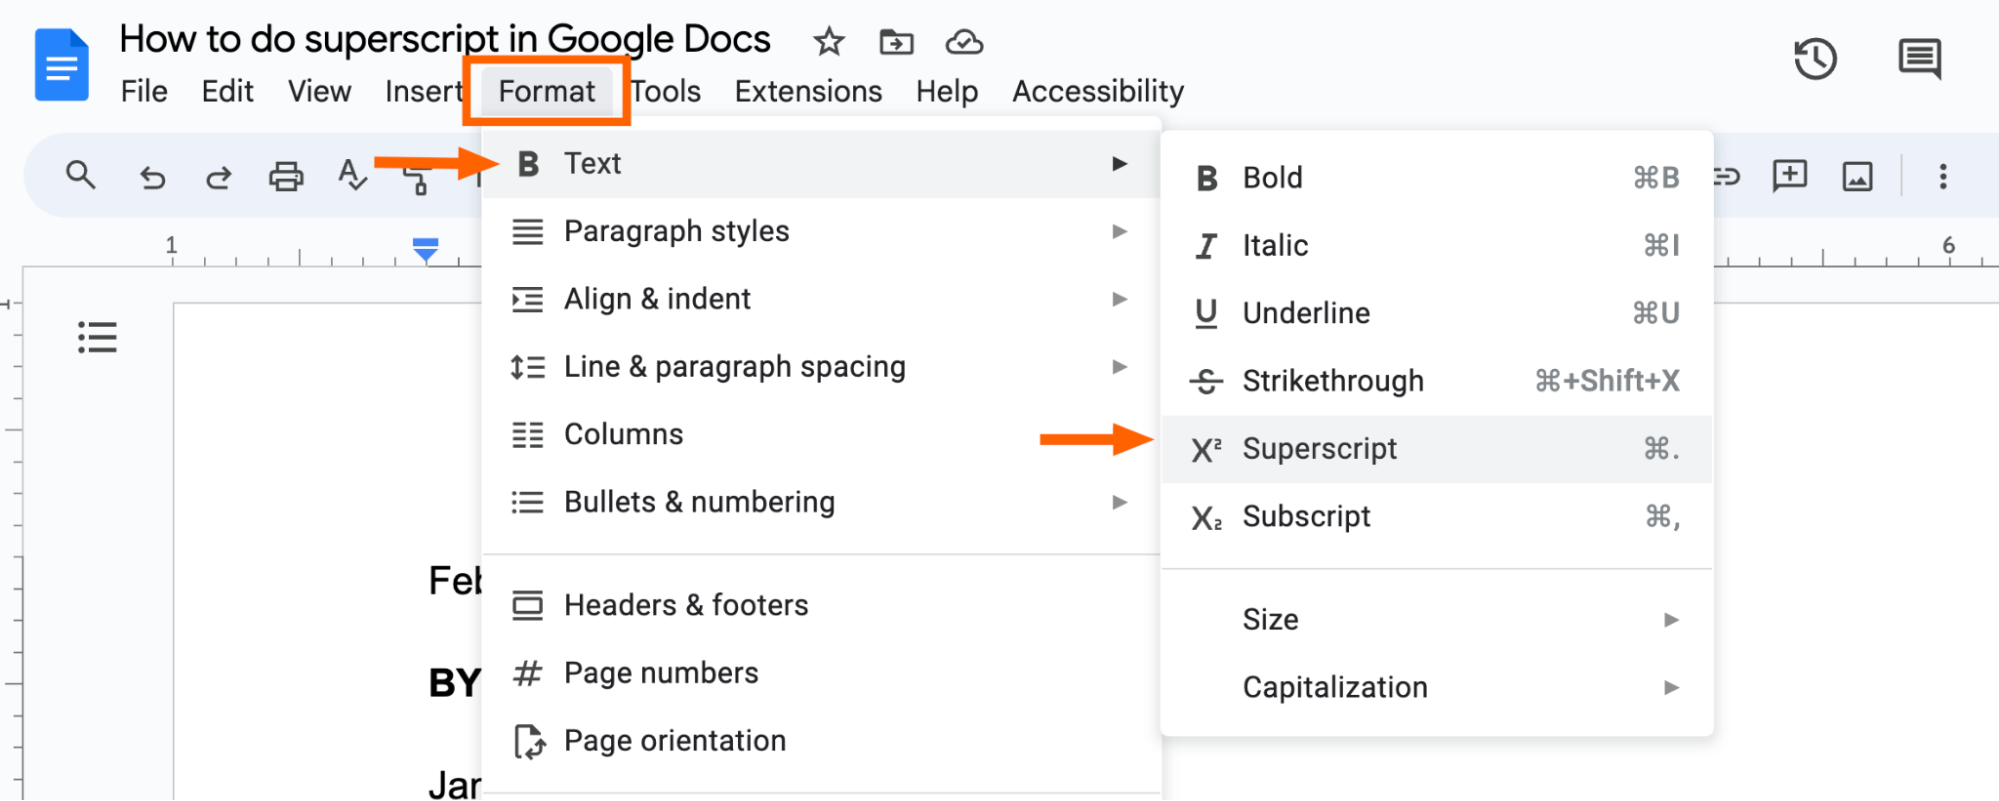The image size is (1999, 801).
Task: Click the Undo arrow icon
Action: coord(152,178)
